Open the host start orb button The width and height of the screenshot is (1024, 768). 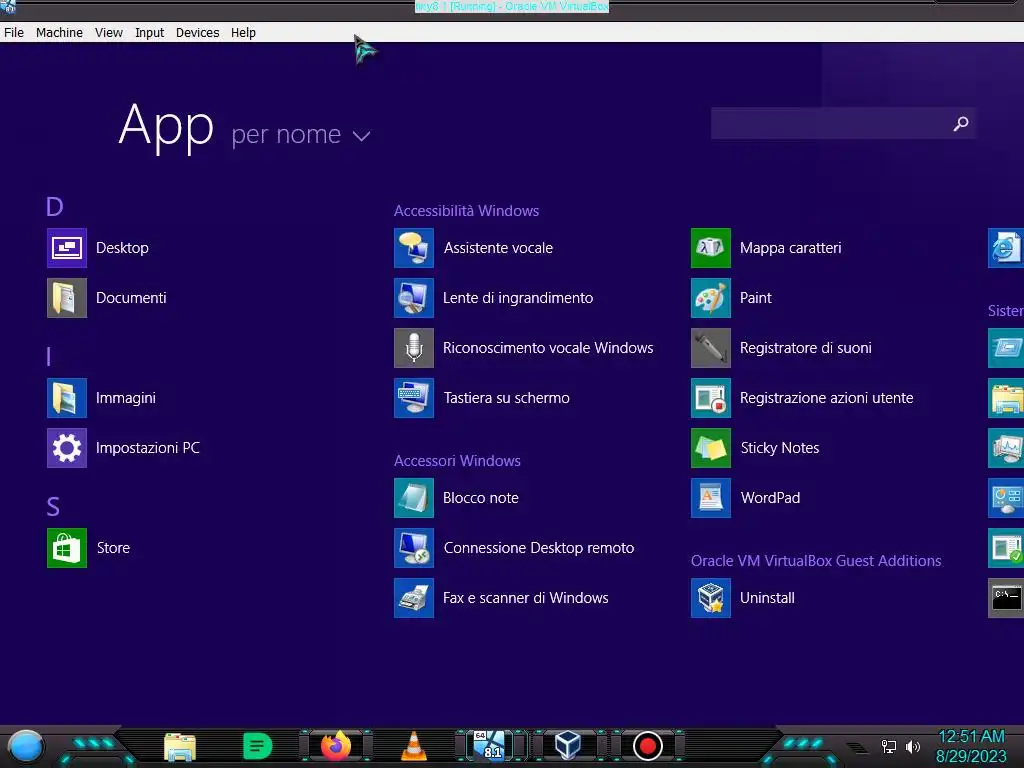click(25, 747)
